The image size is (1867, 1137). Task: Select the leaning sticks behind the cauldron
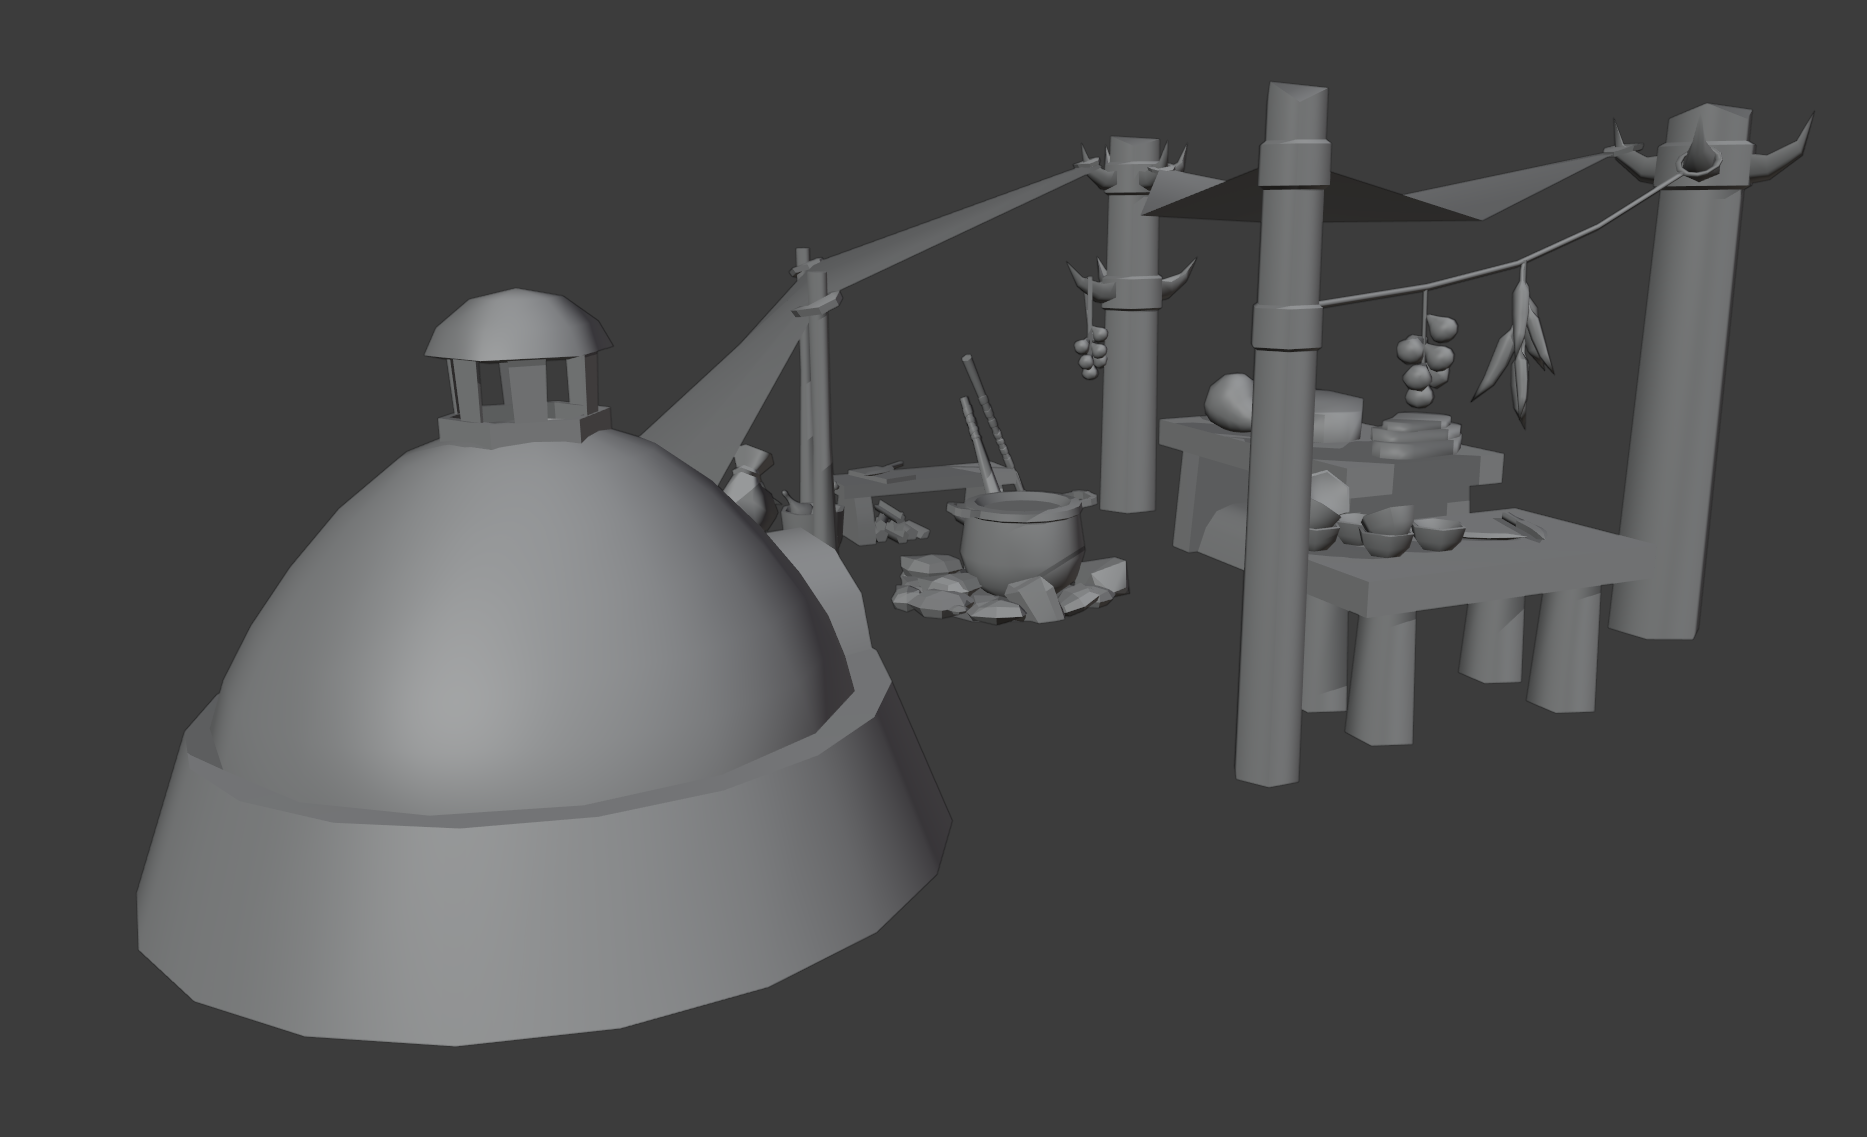(988, 425)
